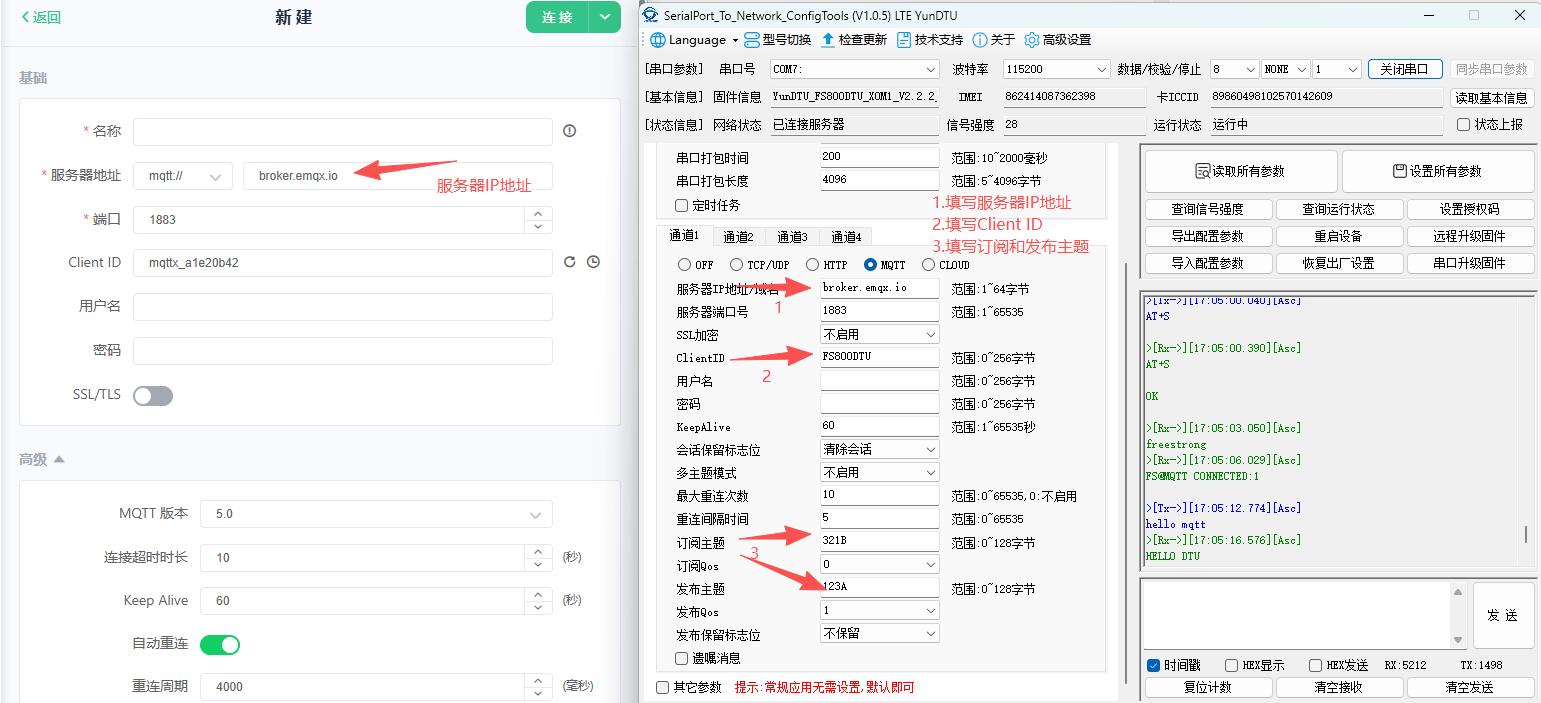
Task: Click the back arrow 返回 in MQTTX
Action: tap(41, 17)
